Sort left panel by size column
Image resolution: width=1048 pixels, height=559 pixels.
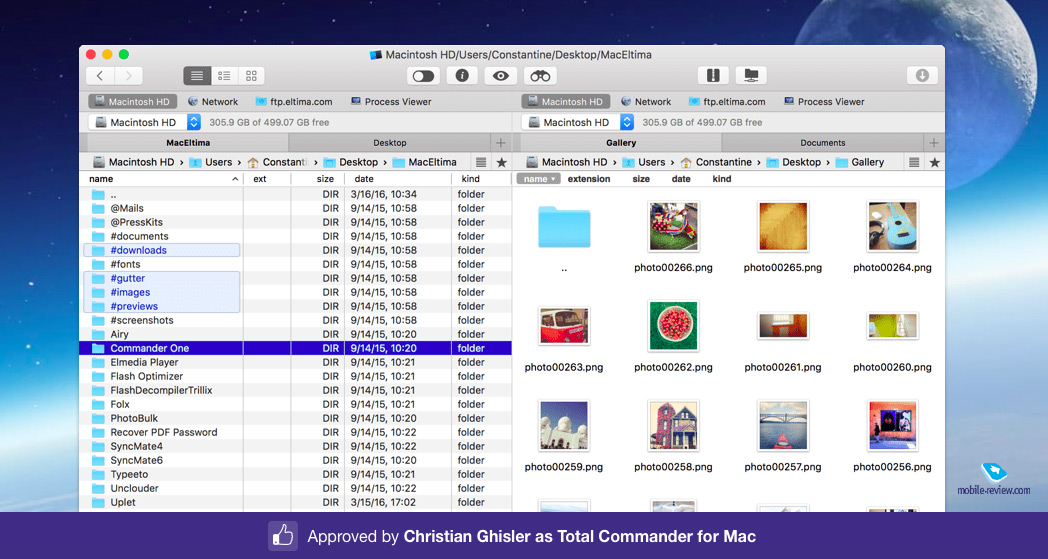(x=317, y=179)
